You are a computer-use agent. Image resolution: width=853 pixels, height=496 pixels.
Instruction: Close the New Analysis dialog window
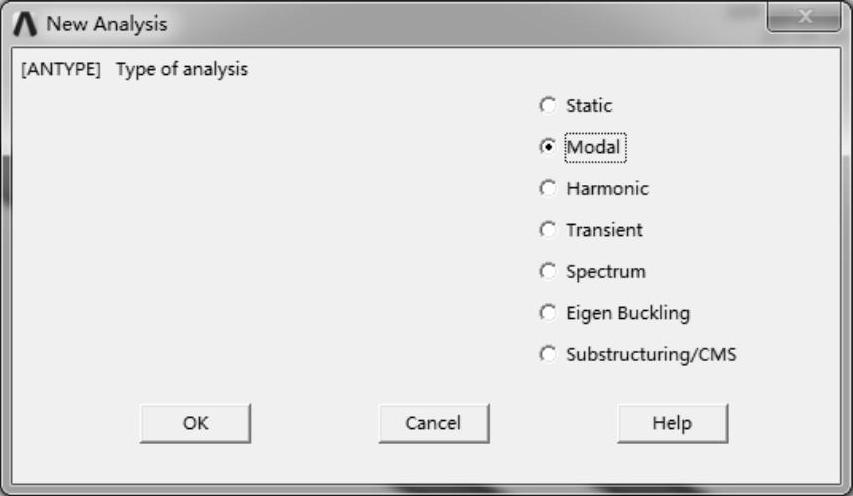pyautogui.click(x=805, y=18)
